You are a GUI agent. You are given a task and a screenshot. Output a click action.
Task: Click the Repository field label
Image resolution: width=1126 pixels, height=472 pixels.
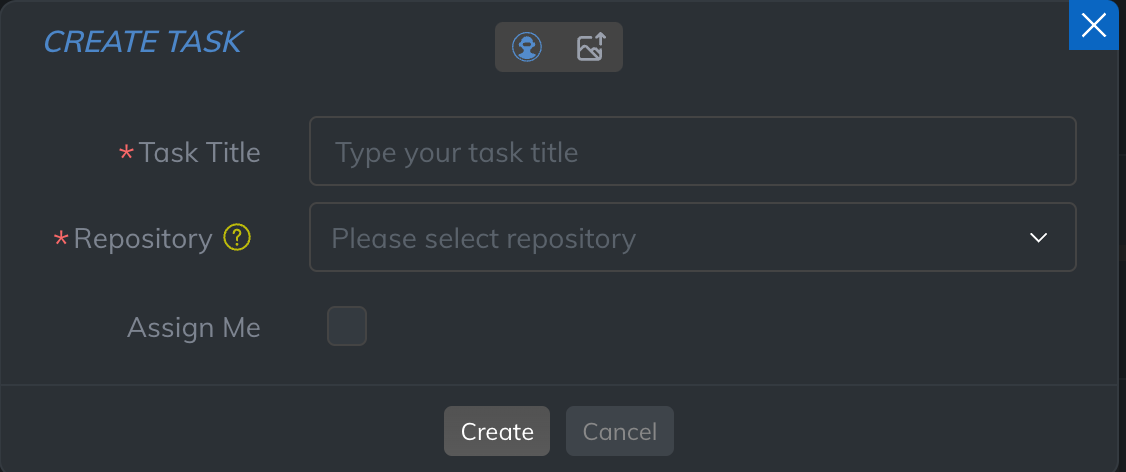tap(143, 239)
